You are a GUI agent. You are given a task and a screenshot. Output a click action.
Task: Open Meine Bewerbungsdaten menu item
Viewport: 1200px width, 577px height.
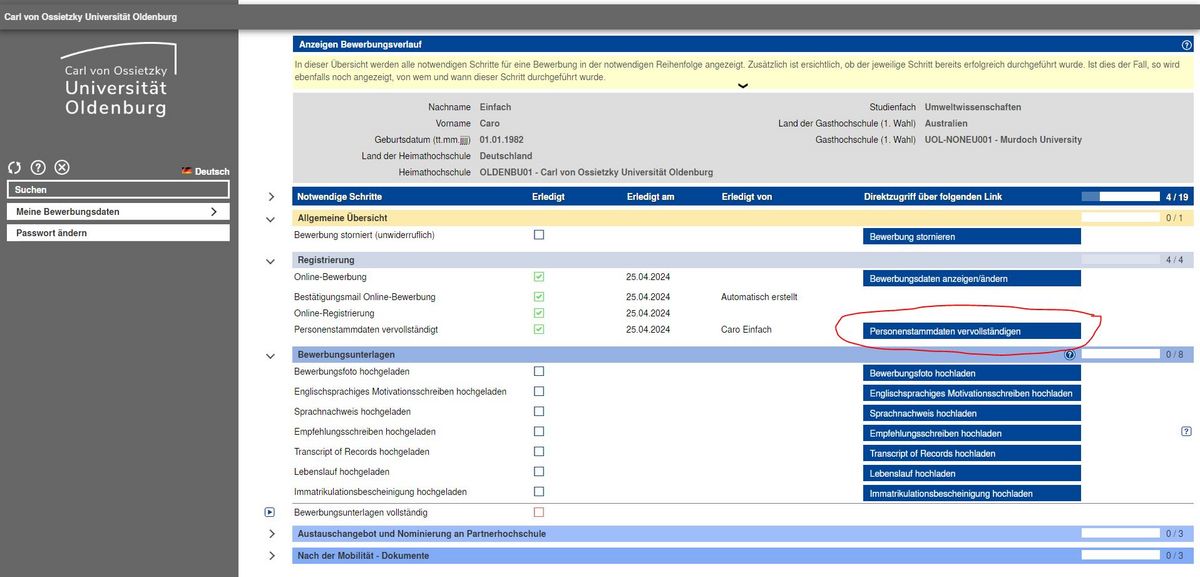coord(118,212)
